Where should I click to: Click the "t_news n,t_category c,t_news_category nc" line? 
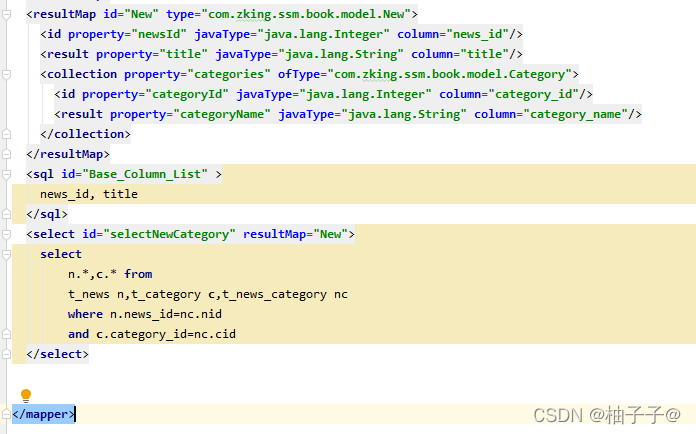tap(208, 294)
